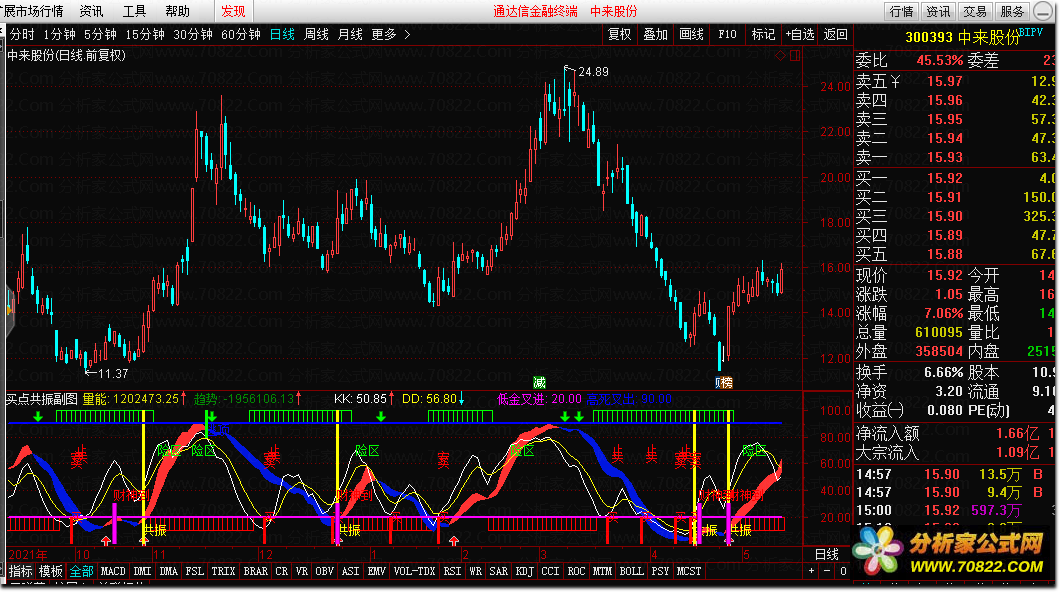Click the 模板 template button

click(51, 572)
